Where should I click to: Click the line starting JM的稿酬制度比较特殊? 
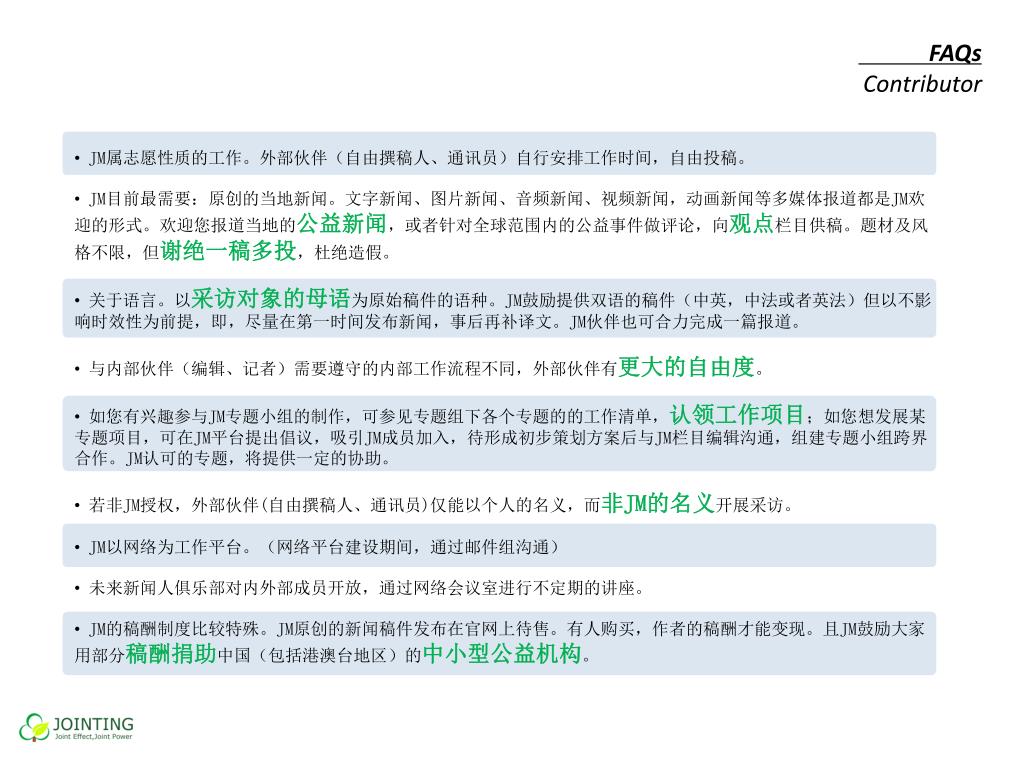(499, 629)
